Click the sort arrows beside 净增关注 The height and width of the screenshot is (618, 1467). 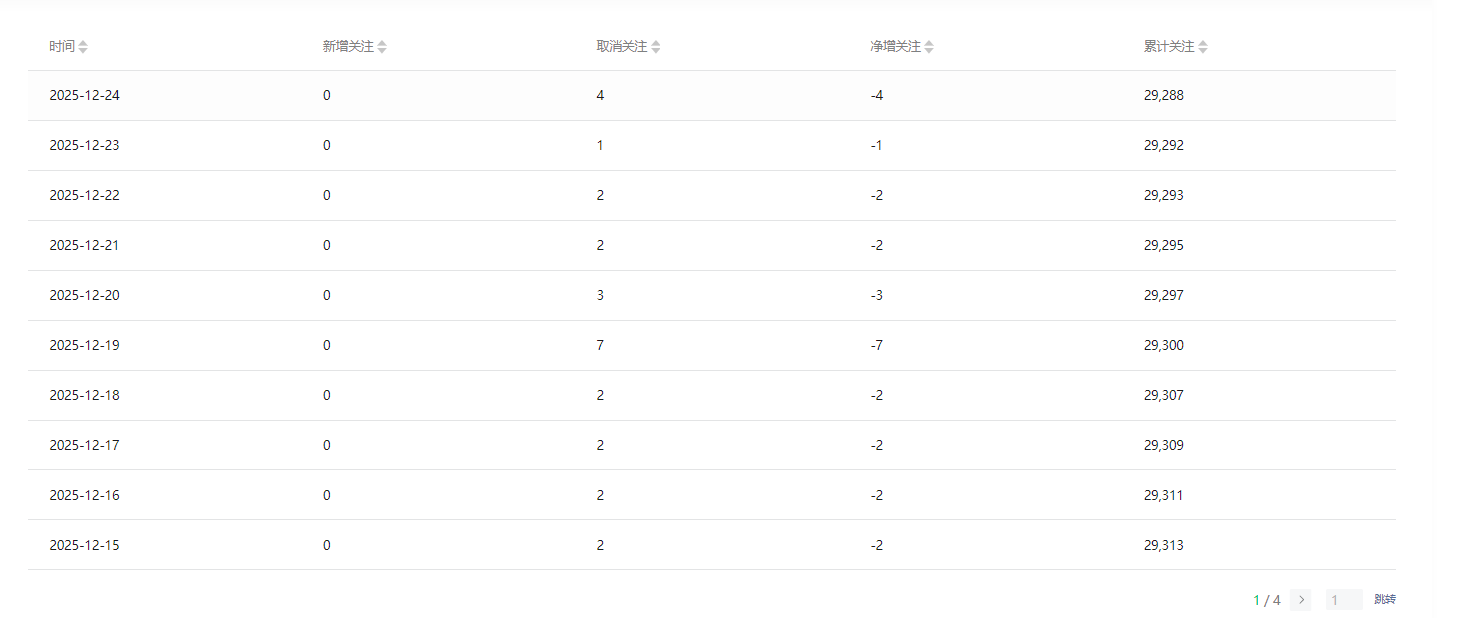(929, 47)
